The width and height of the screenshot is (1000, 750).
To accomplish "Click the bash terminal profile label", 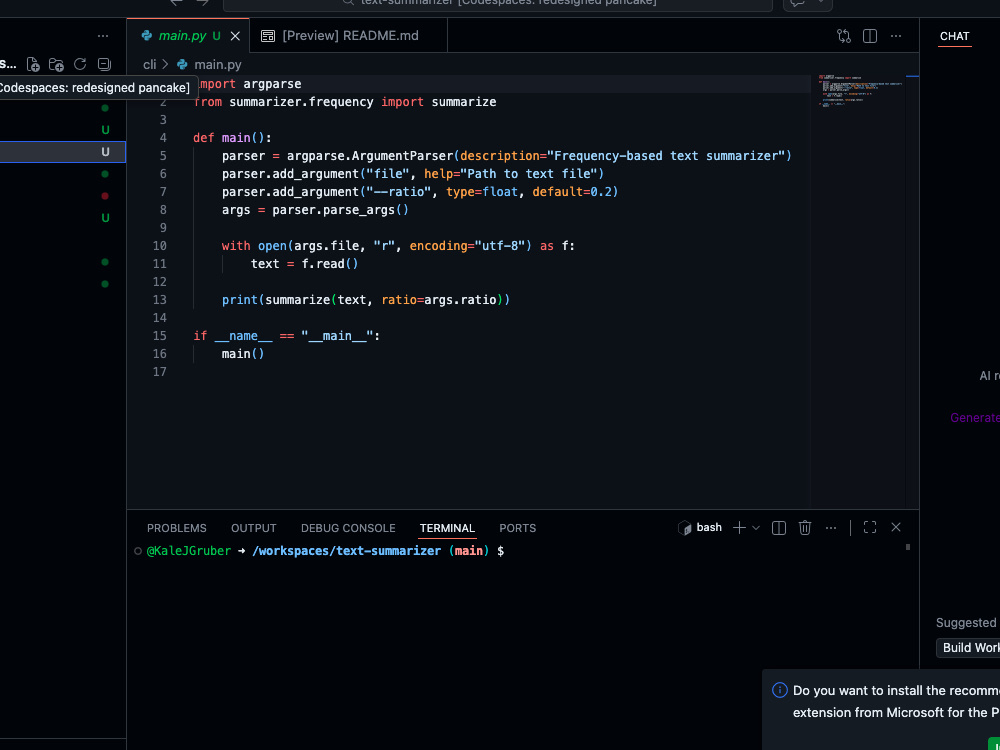I will point(709,527).
